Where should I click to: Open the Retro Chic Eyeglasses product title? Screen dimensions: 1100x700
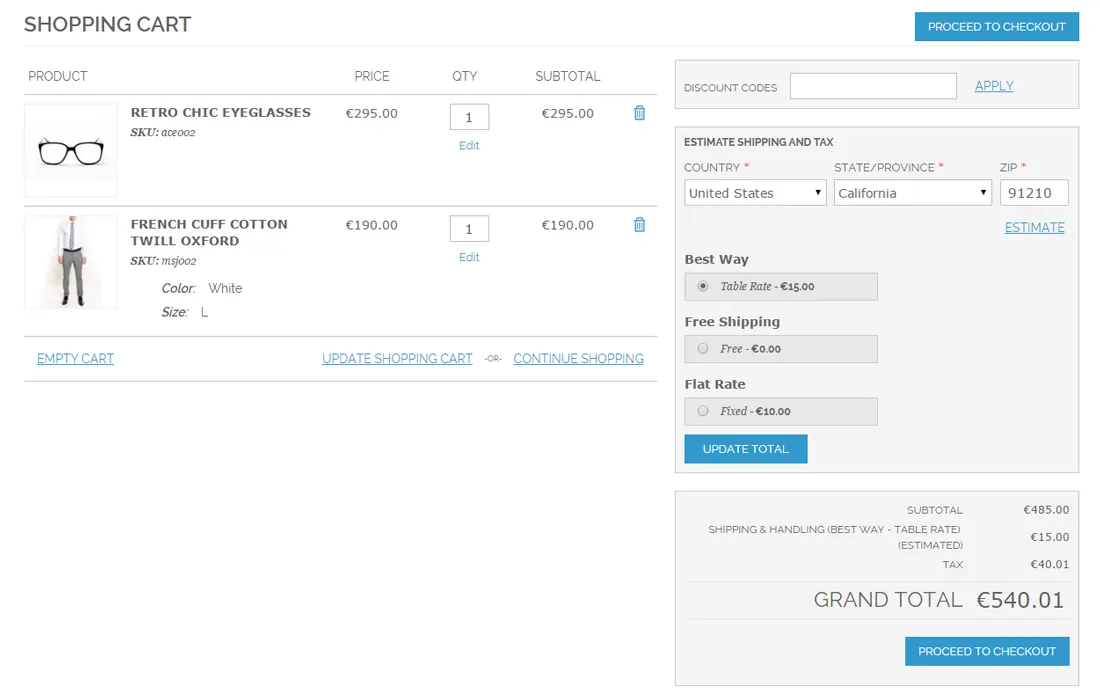click(x=220, y=112)
